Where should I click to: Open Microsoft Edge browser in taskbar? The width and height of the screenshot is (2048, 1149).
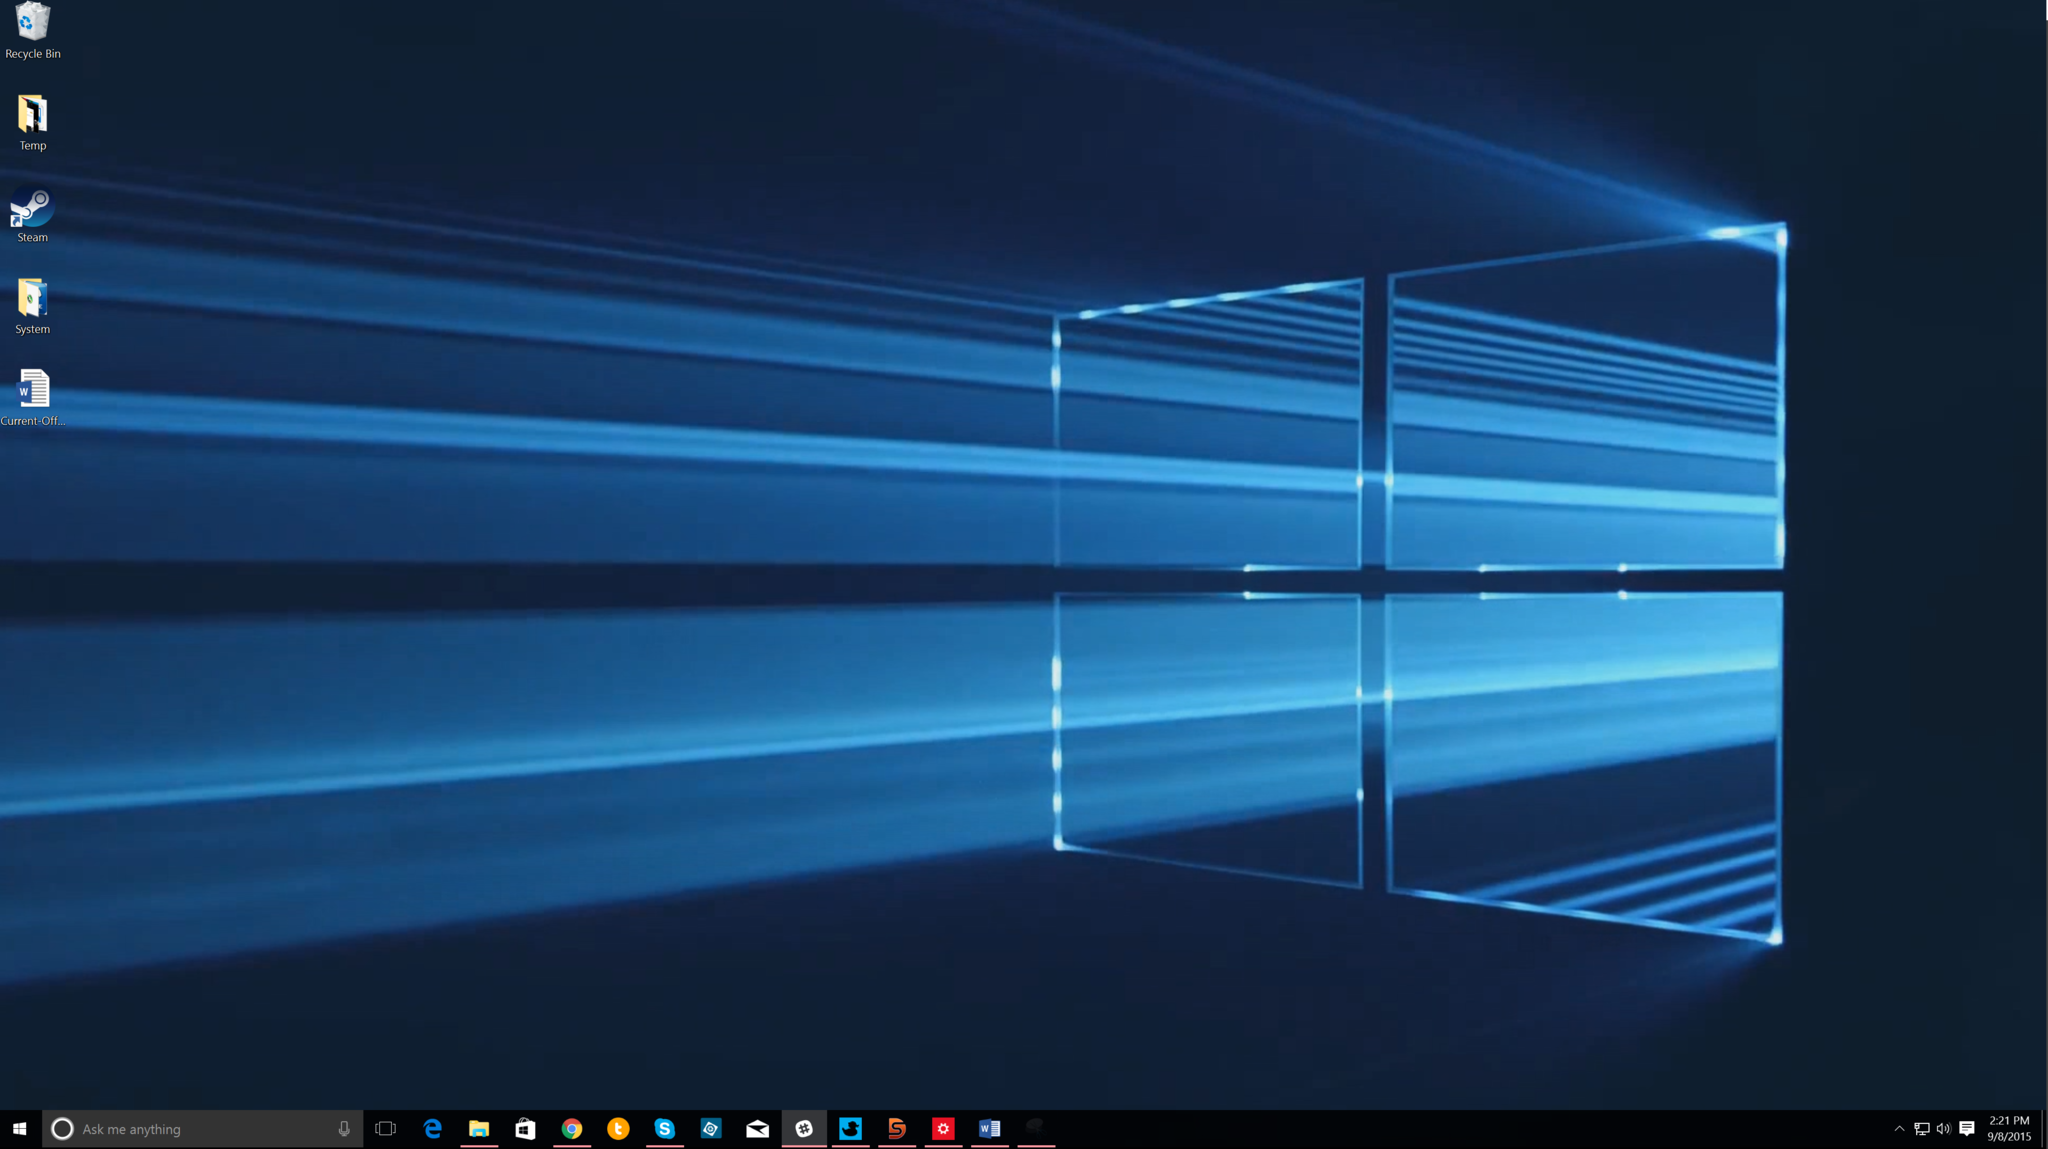(433, 1128)
